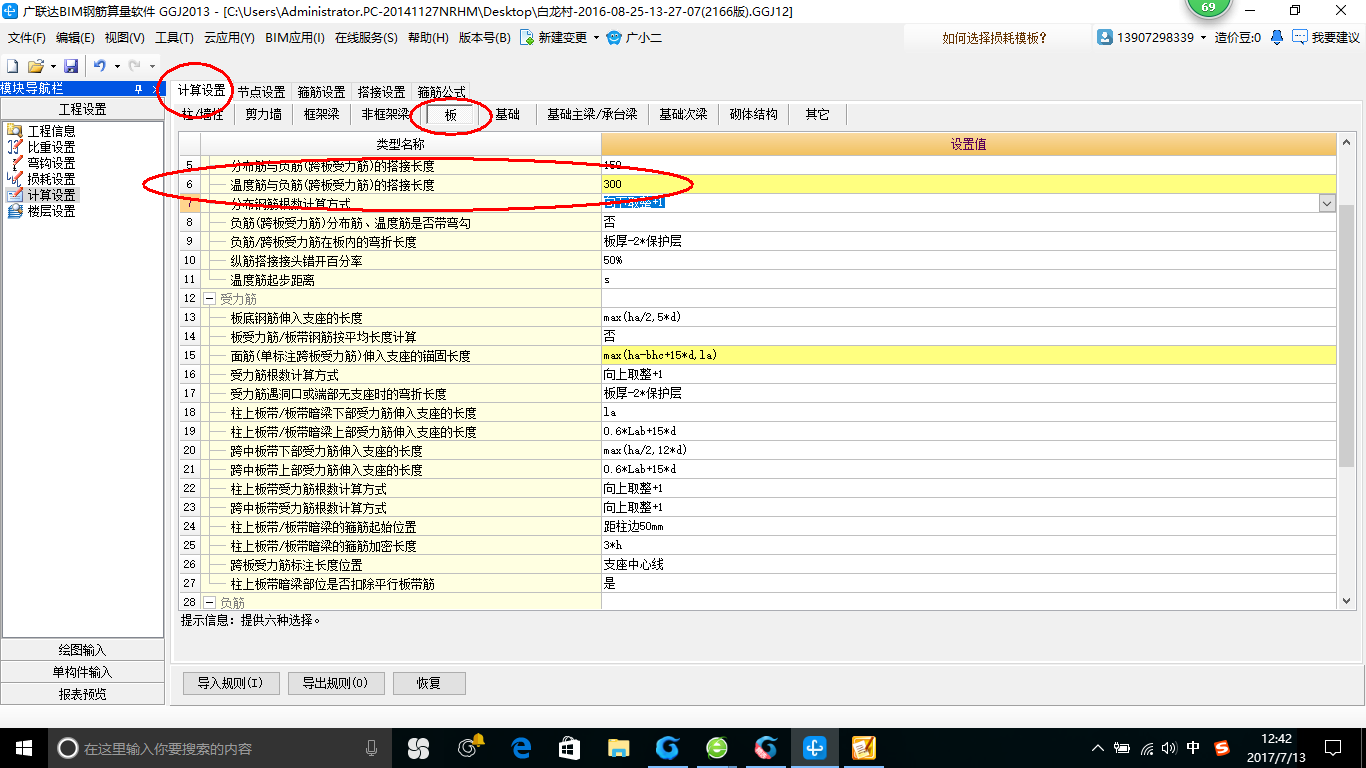Image resolution: width=1366 pixels, height=768 pixels.
Task: Click the Edge browser taskbar icon
Action: [521, 747]
